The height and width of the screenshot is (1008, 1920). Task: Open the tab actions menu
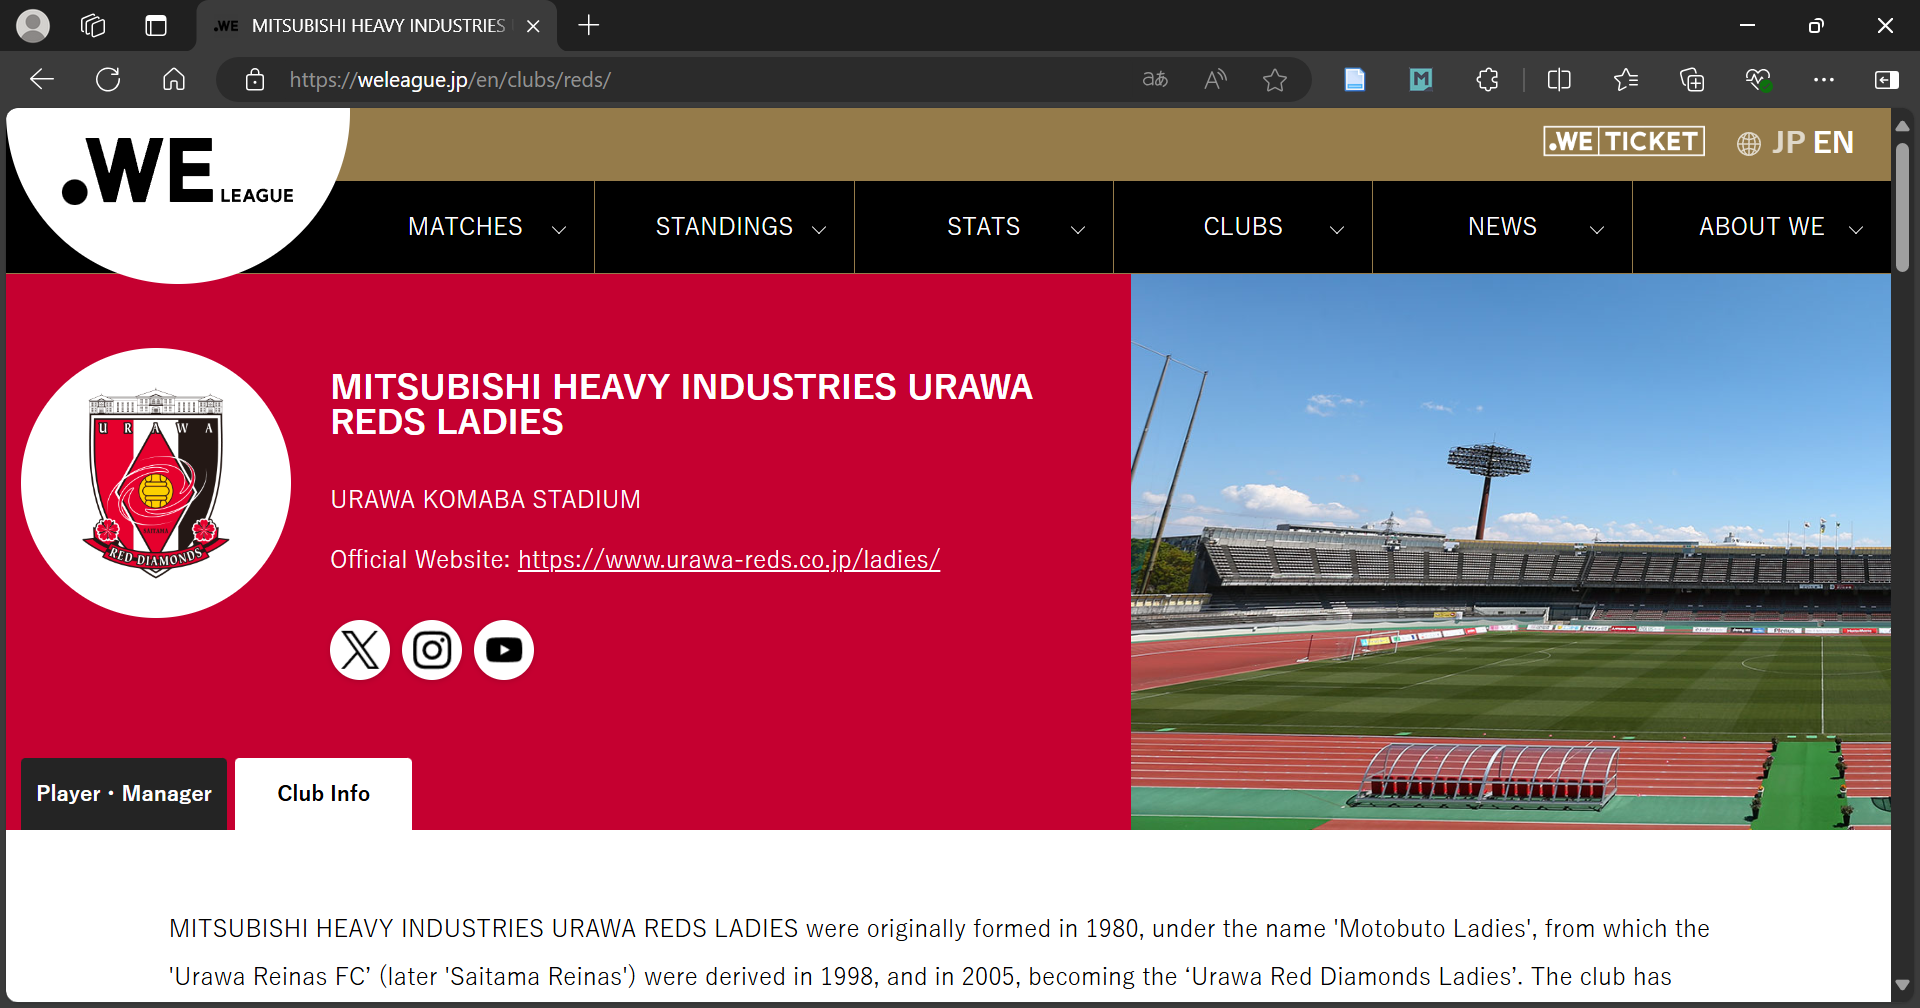tap(156, 26)
